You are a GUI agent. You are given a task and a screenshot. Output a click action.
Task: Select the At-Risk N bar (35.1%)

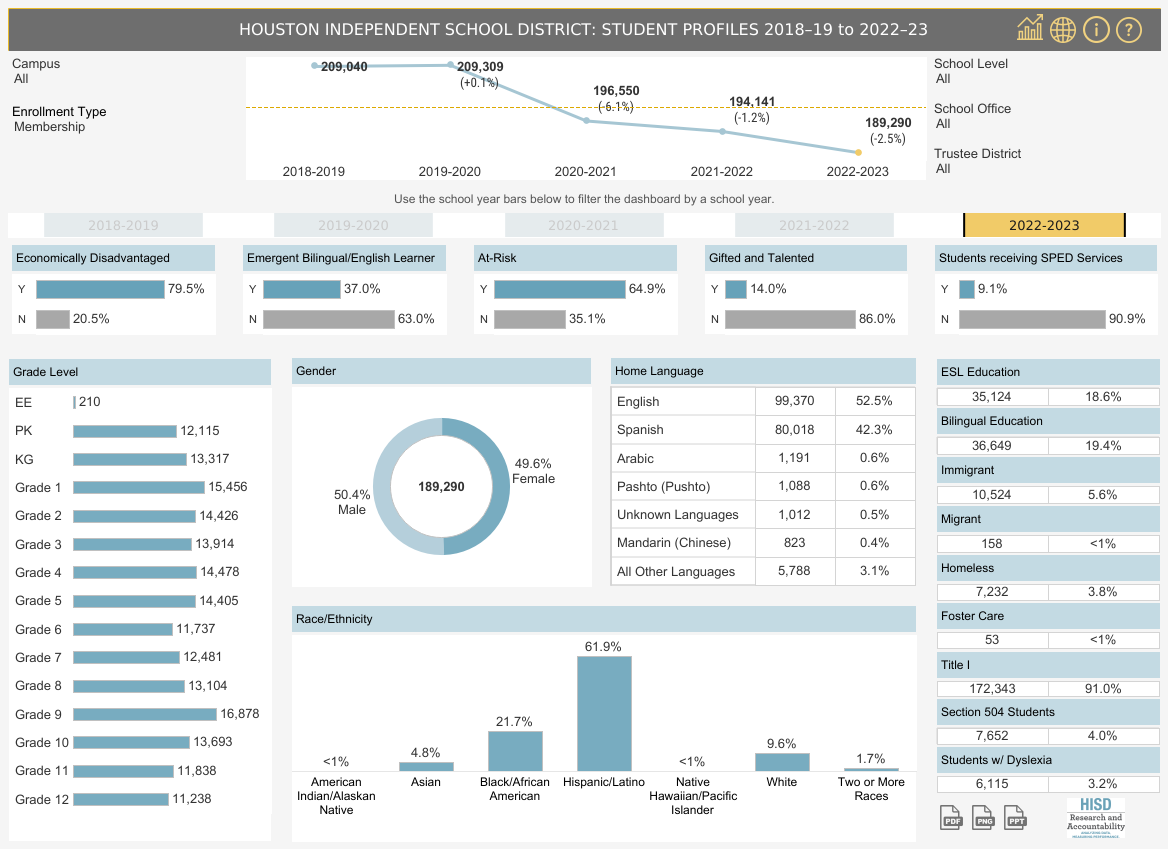(530, 319)
